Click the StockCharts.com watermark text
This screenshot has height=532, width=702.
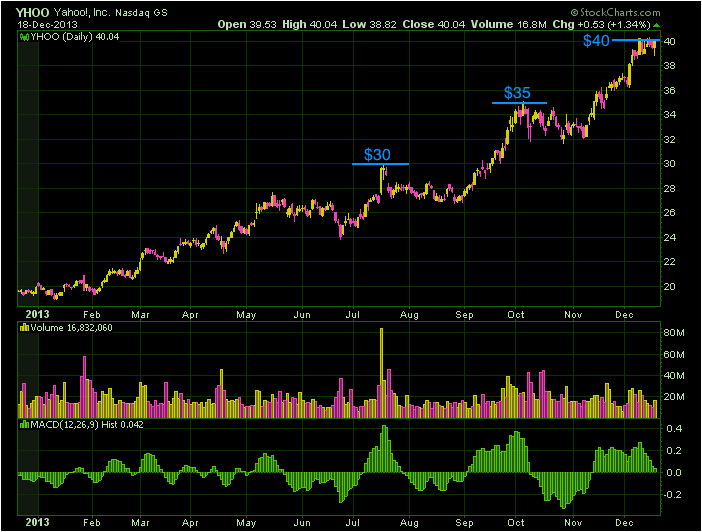point(616,13)
